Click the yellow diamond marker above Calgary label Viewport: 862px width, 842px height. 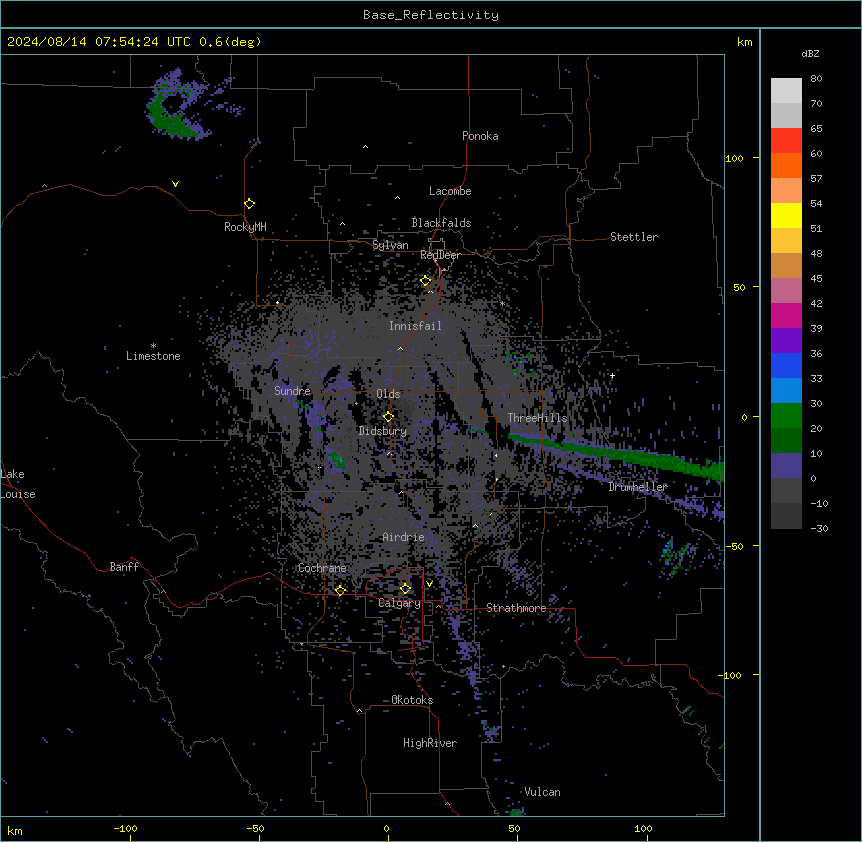(405, 589)
